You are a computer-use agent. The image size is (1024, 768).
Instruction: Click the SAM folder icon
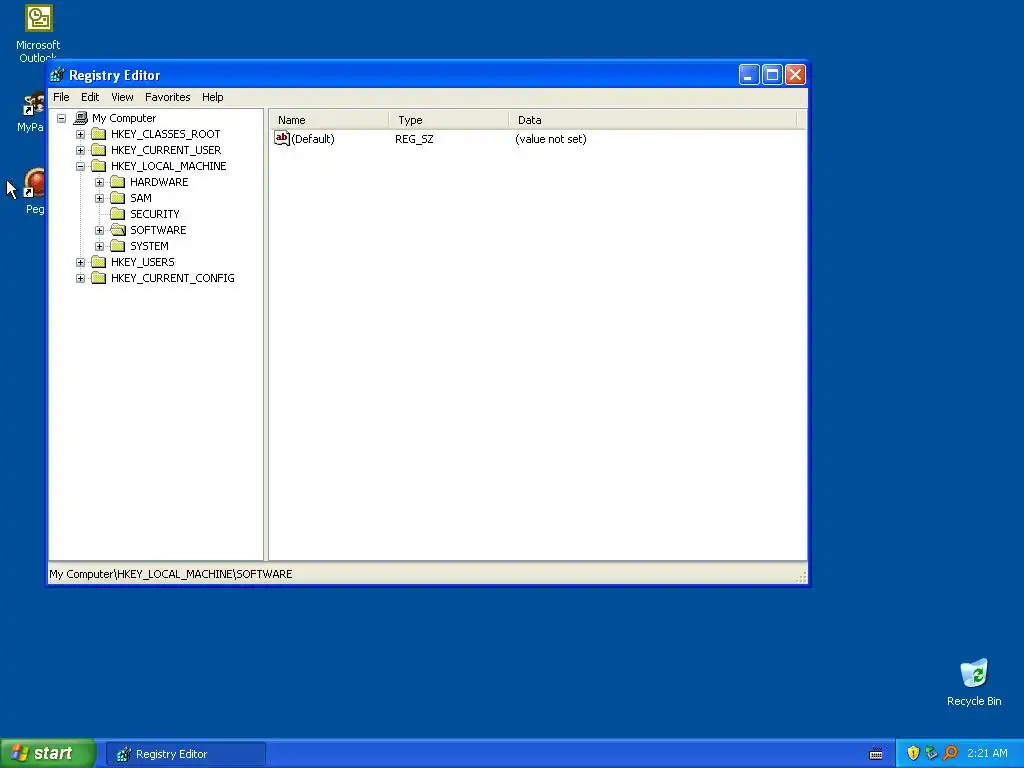(118, 198)
